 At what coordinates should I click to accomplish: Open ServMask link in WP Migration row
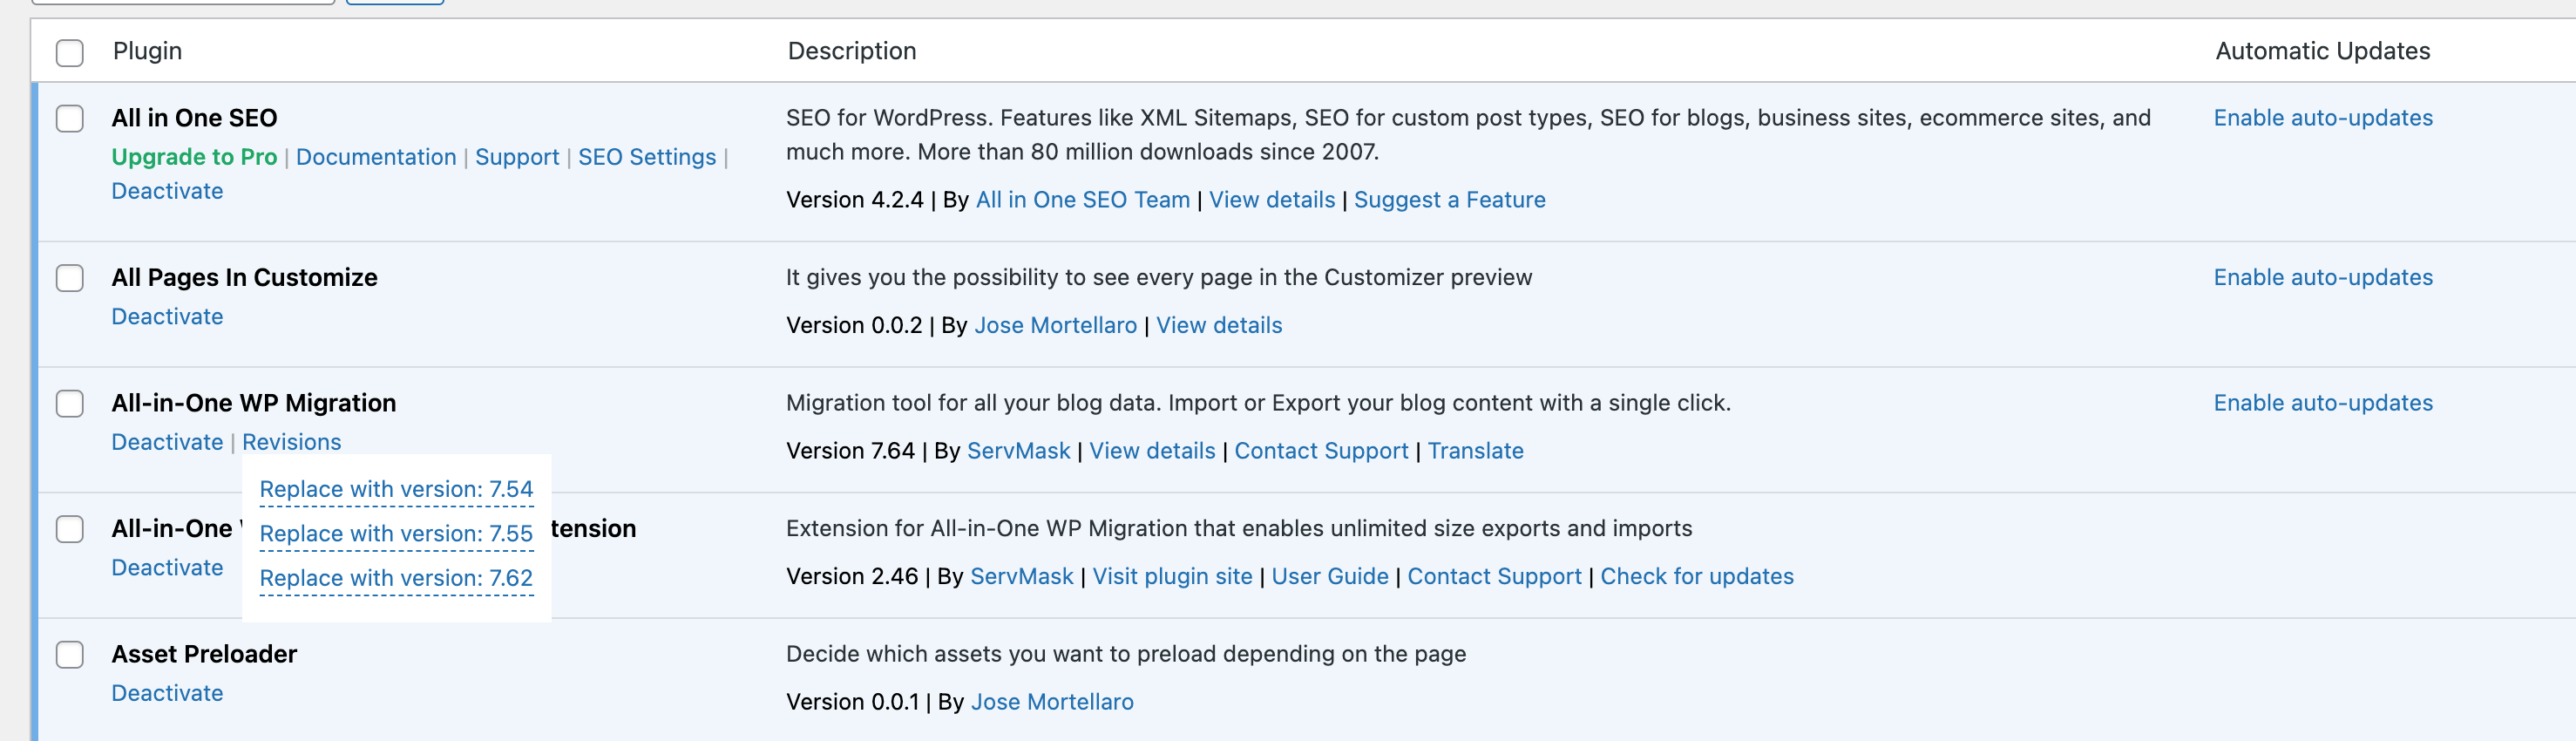(x=1019, y=451)
